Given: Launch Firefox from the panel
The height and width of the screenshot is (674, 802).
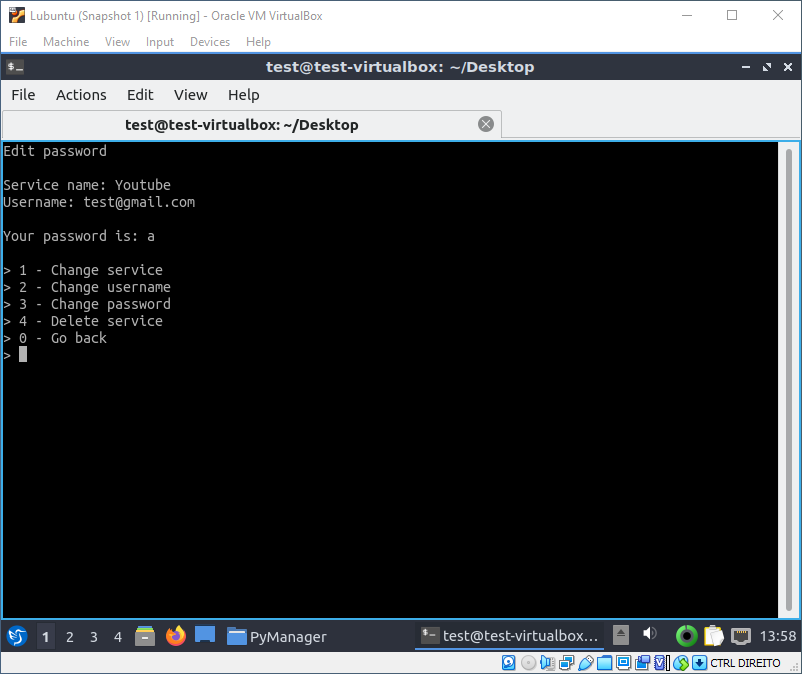Looking at the screenshot, I should point(176,636).
